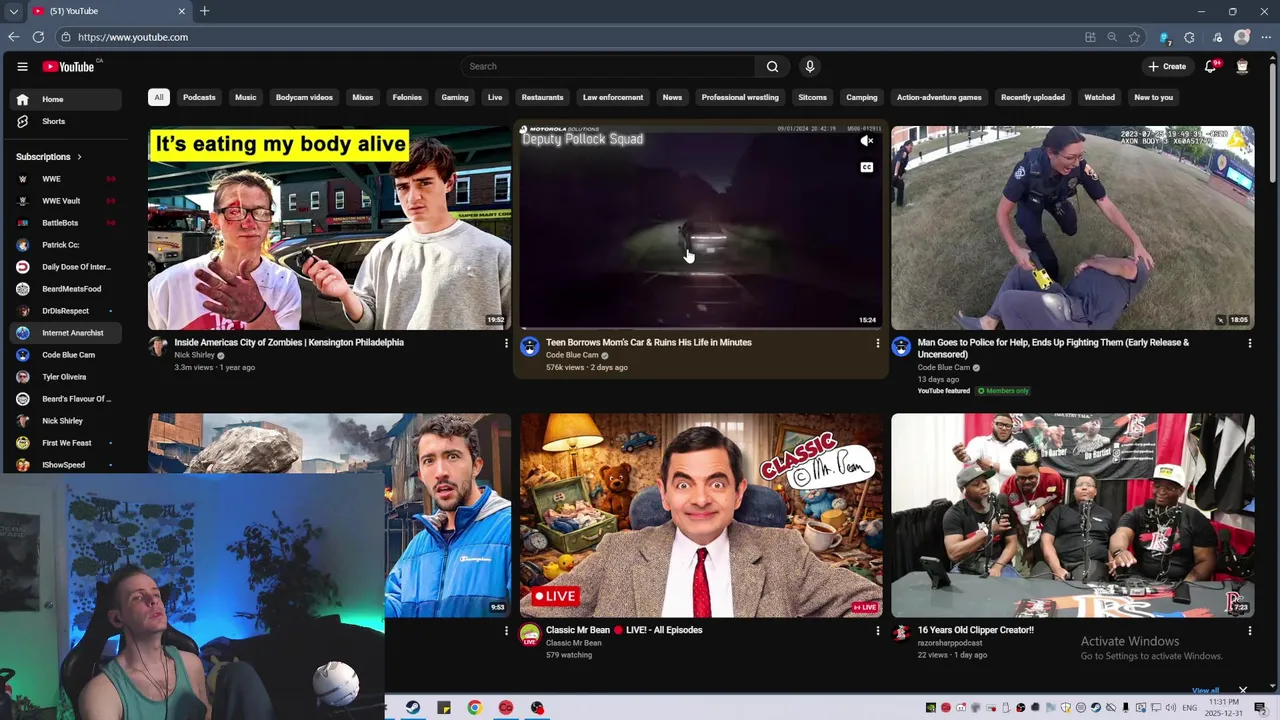The height and width of the screenshot is (720, 1280).
Task: Expand the Subscriptions section chevron
Action: click(x=79, y=157)
